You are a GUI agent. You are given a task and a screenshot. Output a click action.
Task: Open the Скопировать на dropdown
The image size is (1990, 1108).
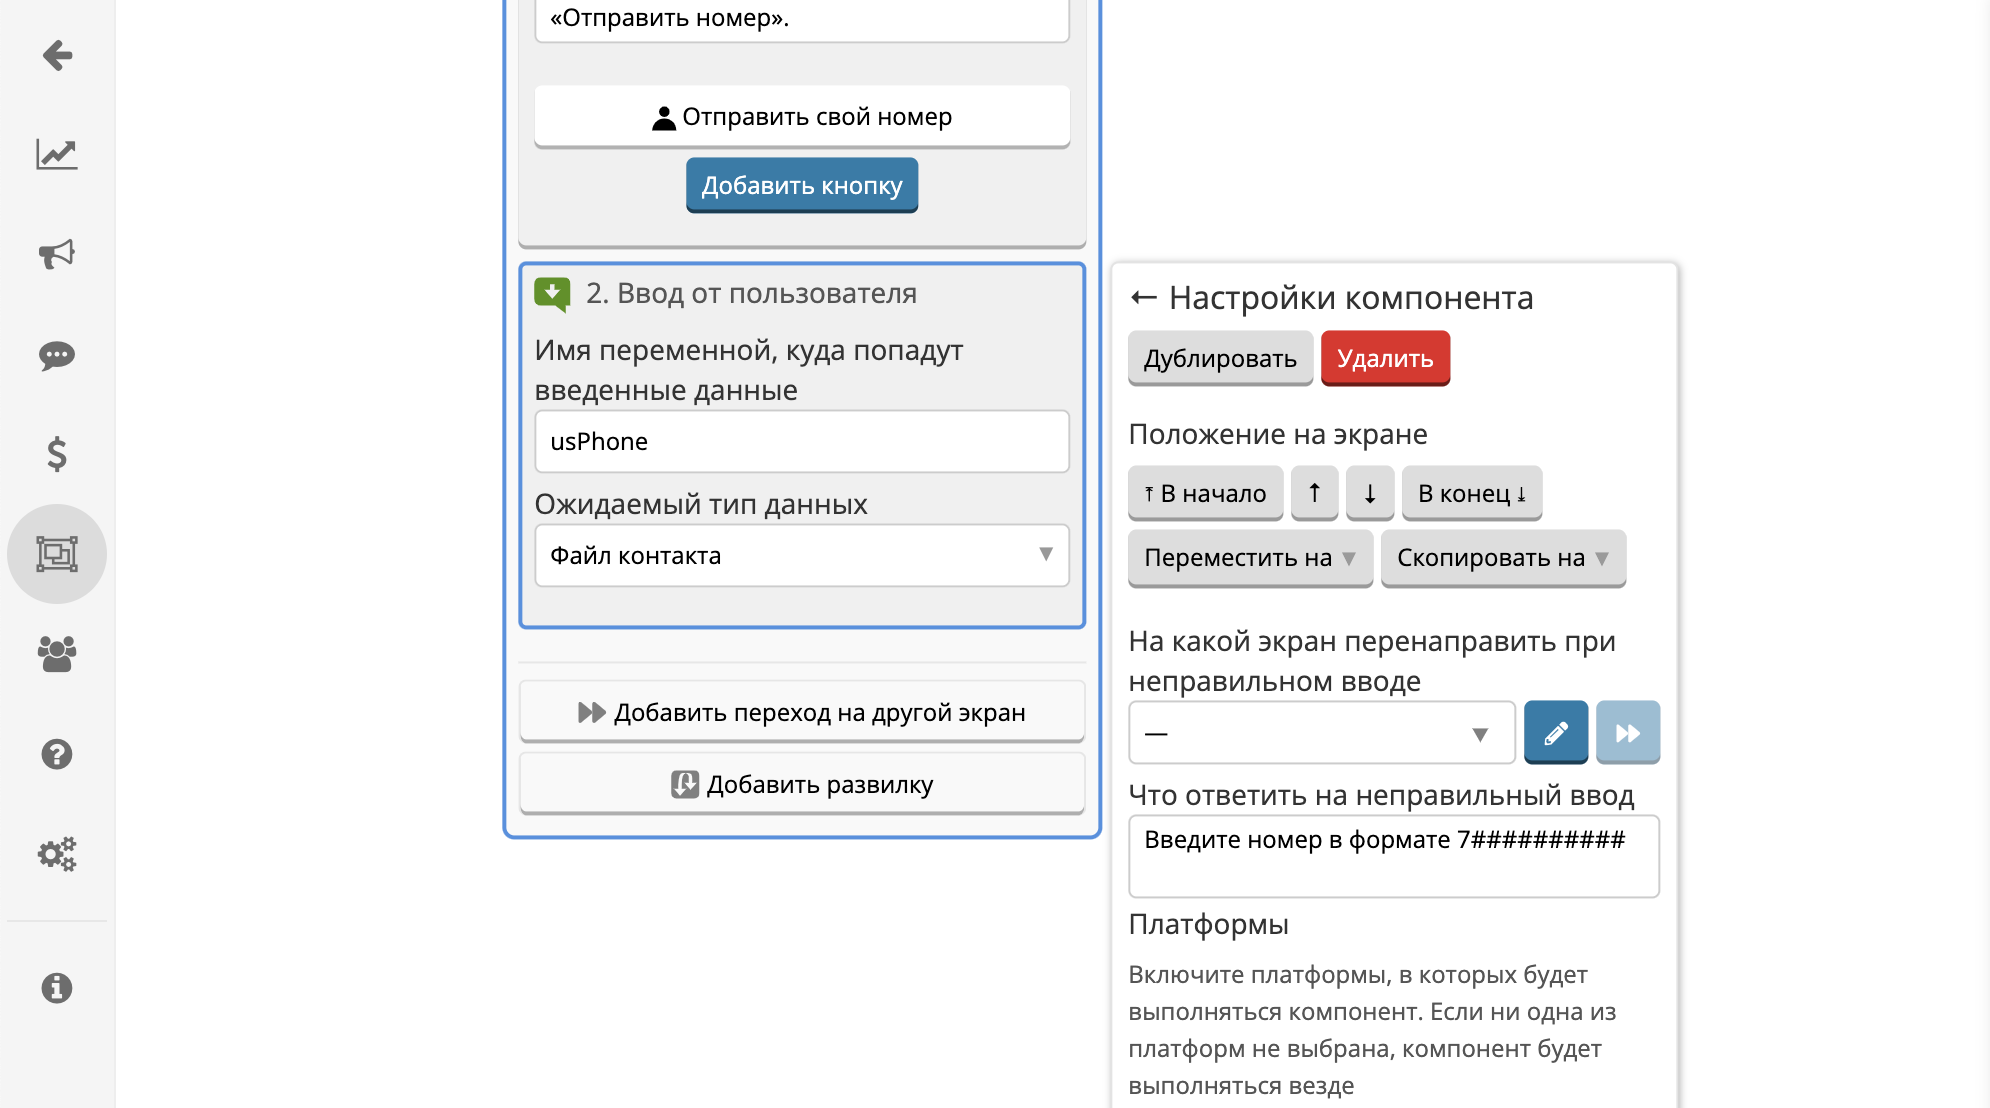coord(1503,558)
